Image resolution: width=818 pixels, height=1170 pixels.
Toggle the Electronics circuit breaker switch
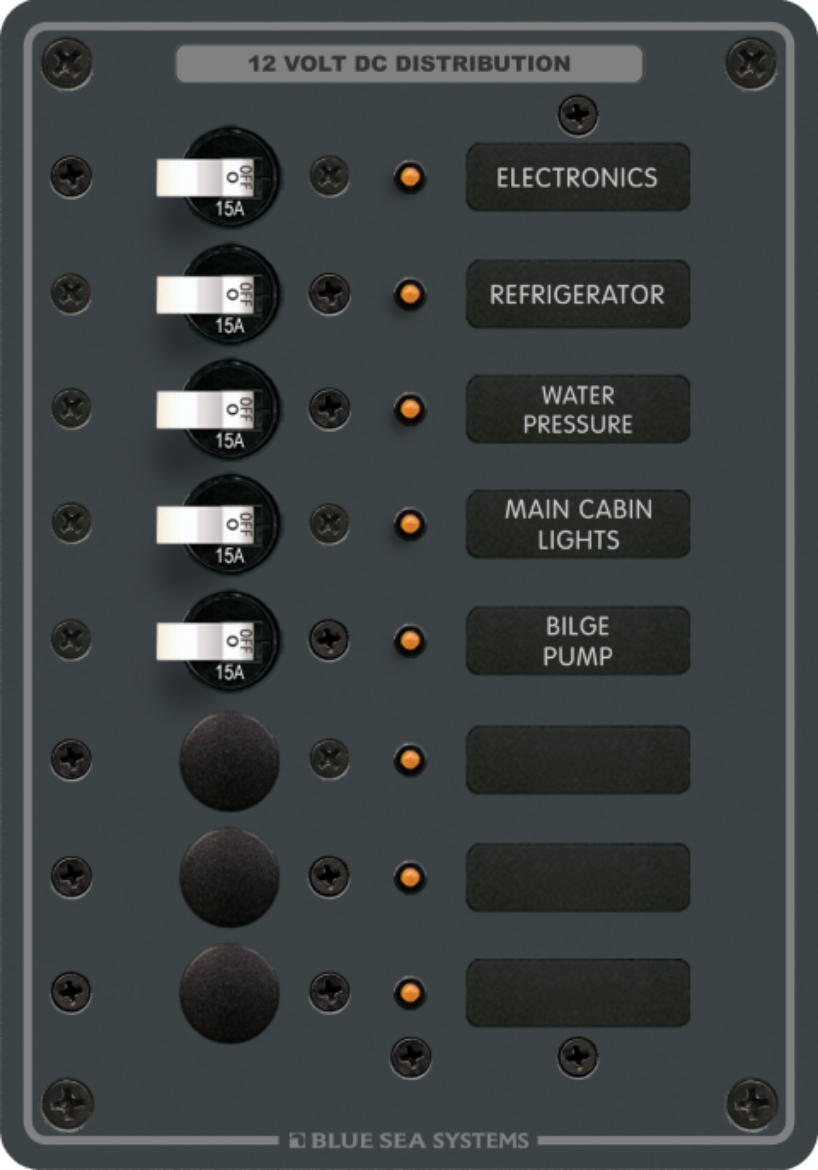[204, 178]
